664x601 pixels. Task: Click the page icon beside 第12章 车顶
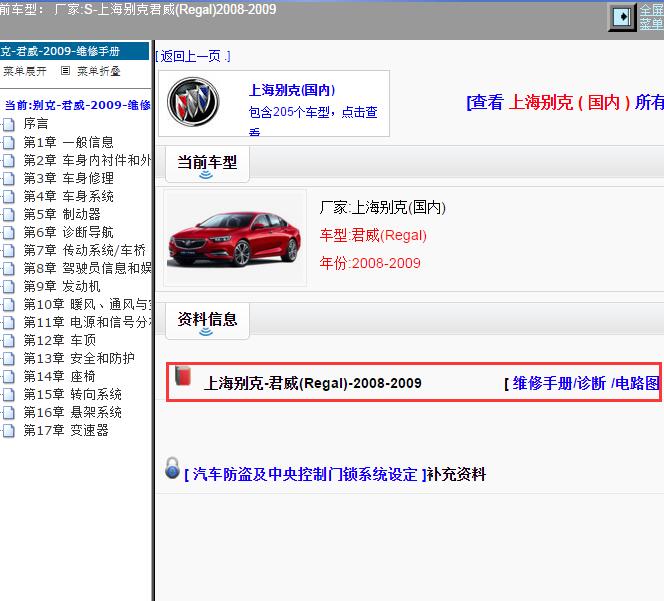[x=8, y=341]
